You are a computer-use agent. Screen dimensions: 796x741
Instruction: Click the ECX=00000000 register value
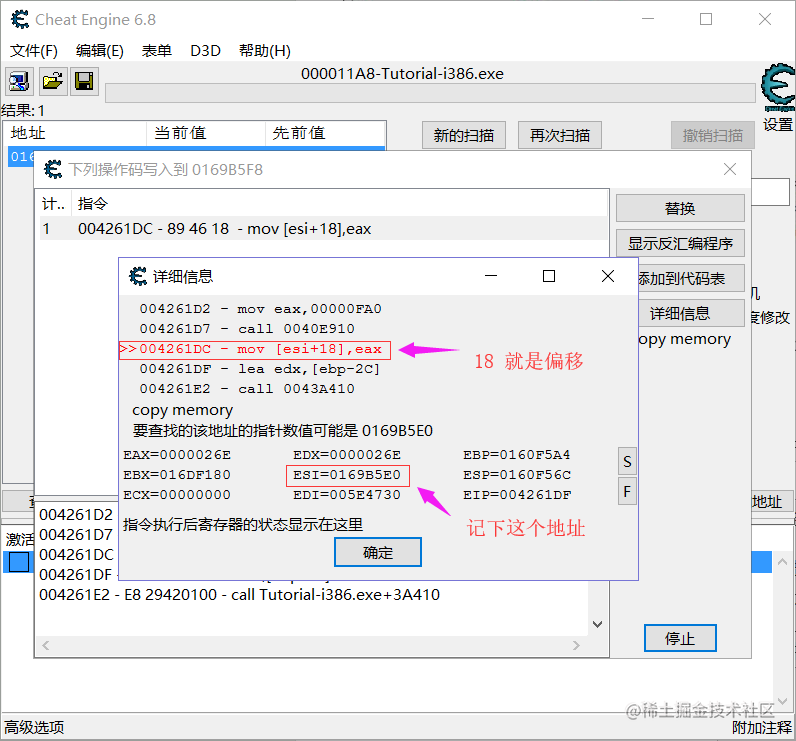(x=177, y=495)
